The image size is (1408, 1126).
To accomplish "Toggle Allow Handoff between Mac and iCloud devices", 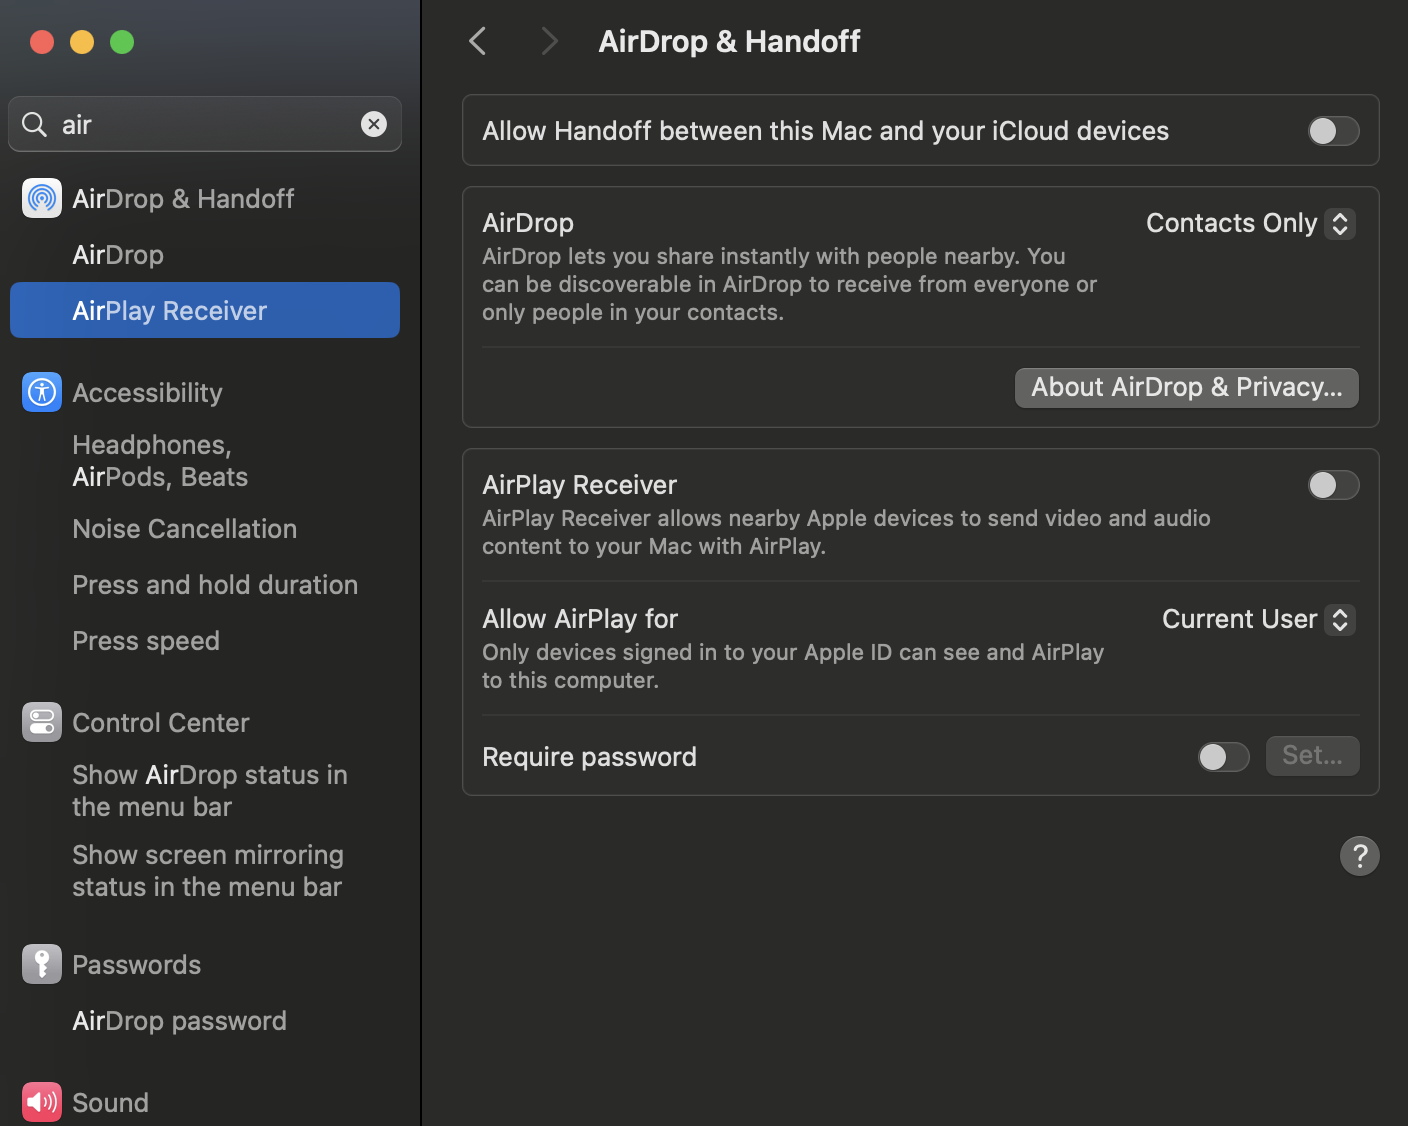I will pos(1334,131).
